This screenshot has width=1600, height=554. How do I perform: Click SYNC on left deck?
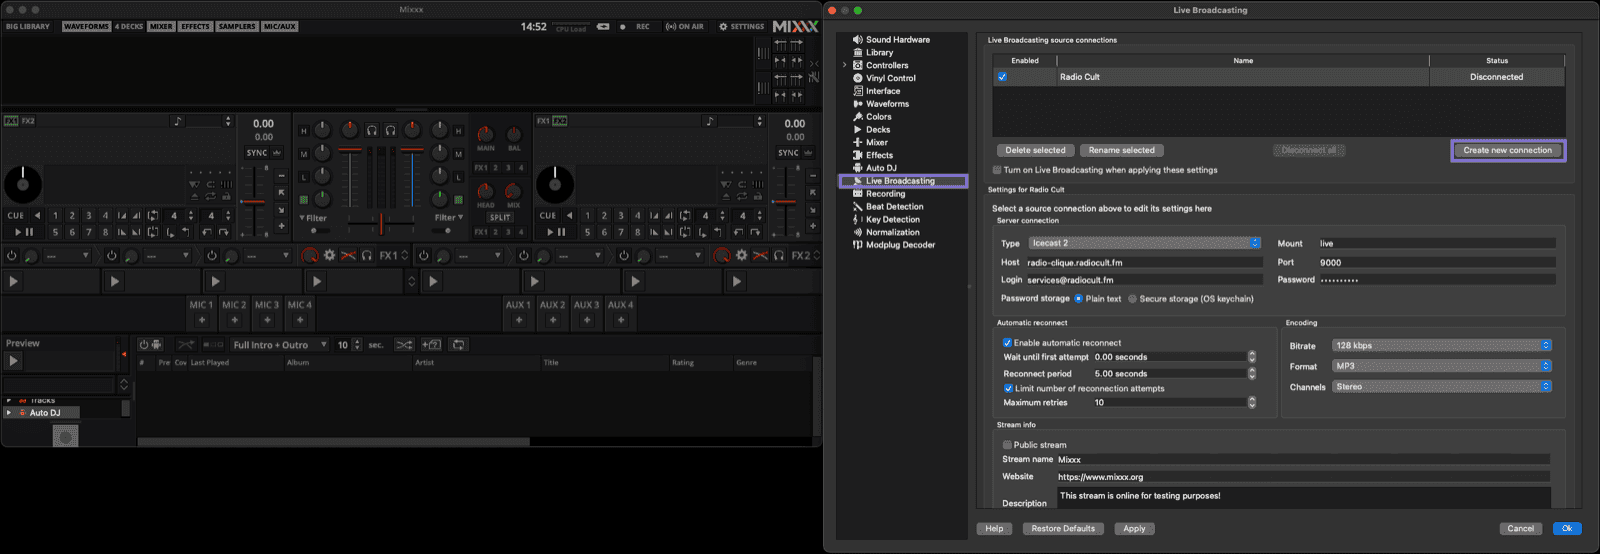(x=257, y=153)
